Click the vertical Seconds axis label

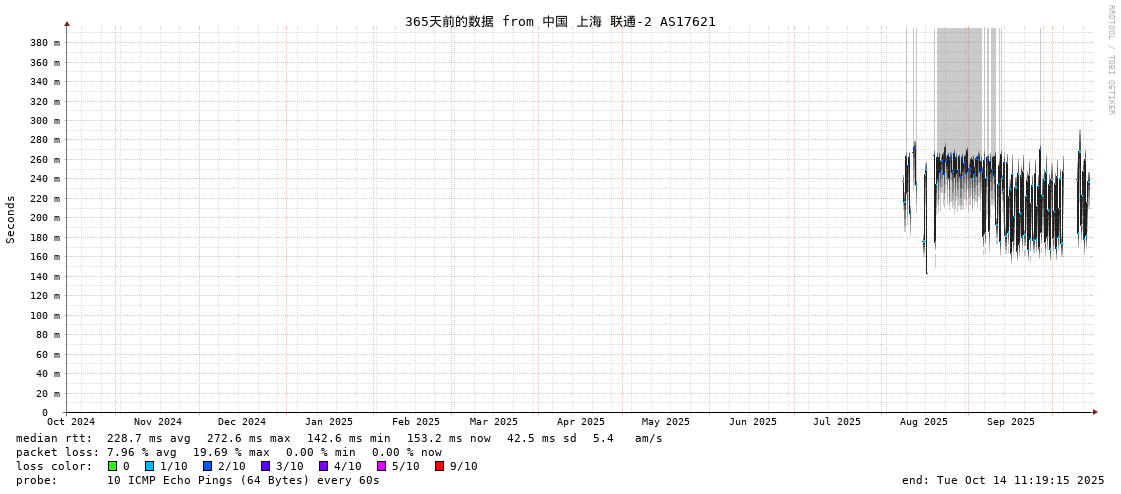[11, 219]
